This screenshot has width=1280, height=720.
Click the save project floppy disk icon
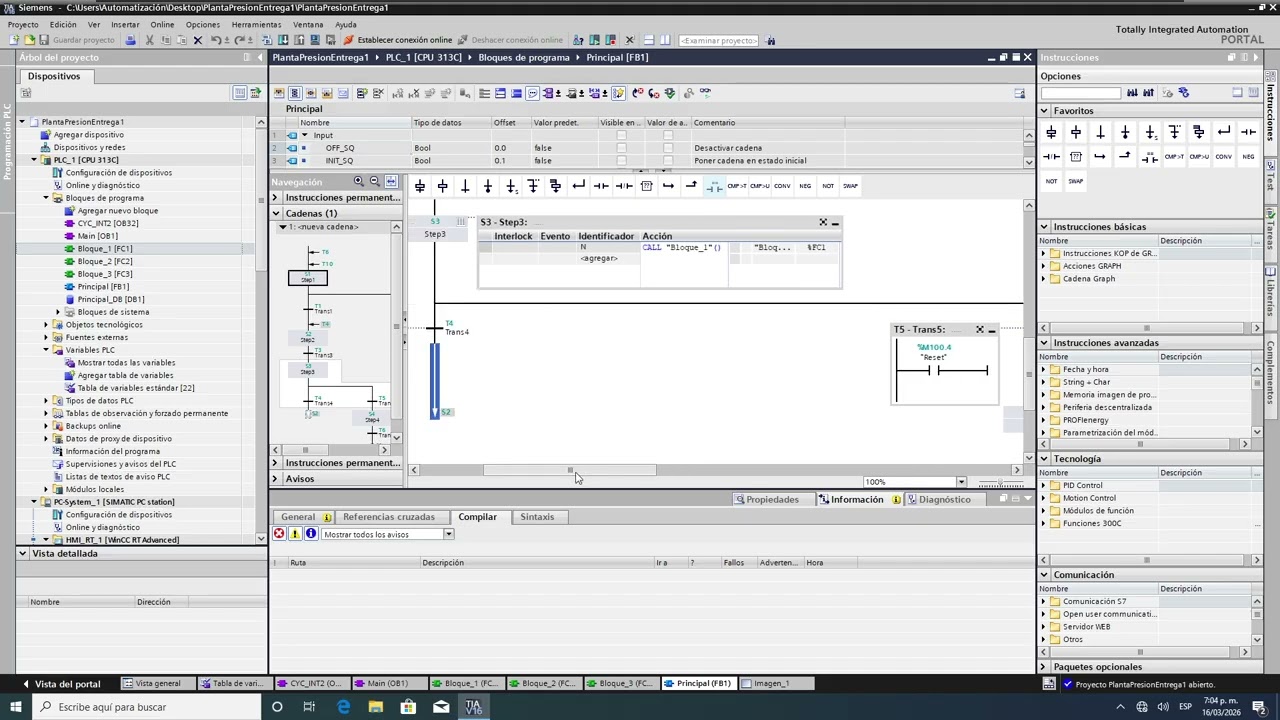click(x=45, y=40)
